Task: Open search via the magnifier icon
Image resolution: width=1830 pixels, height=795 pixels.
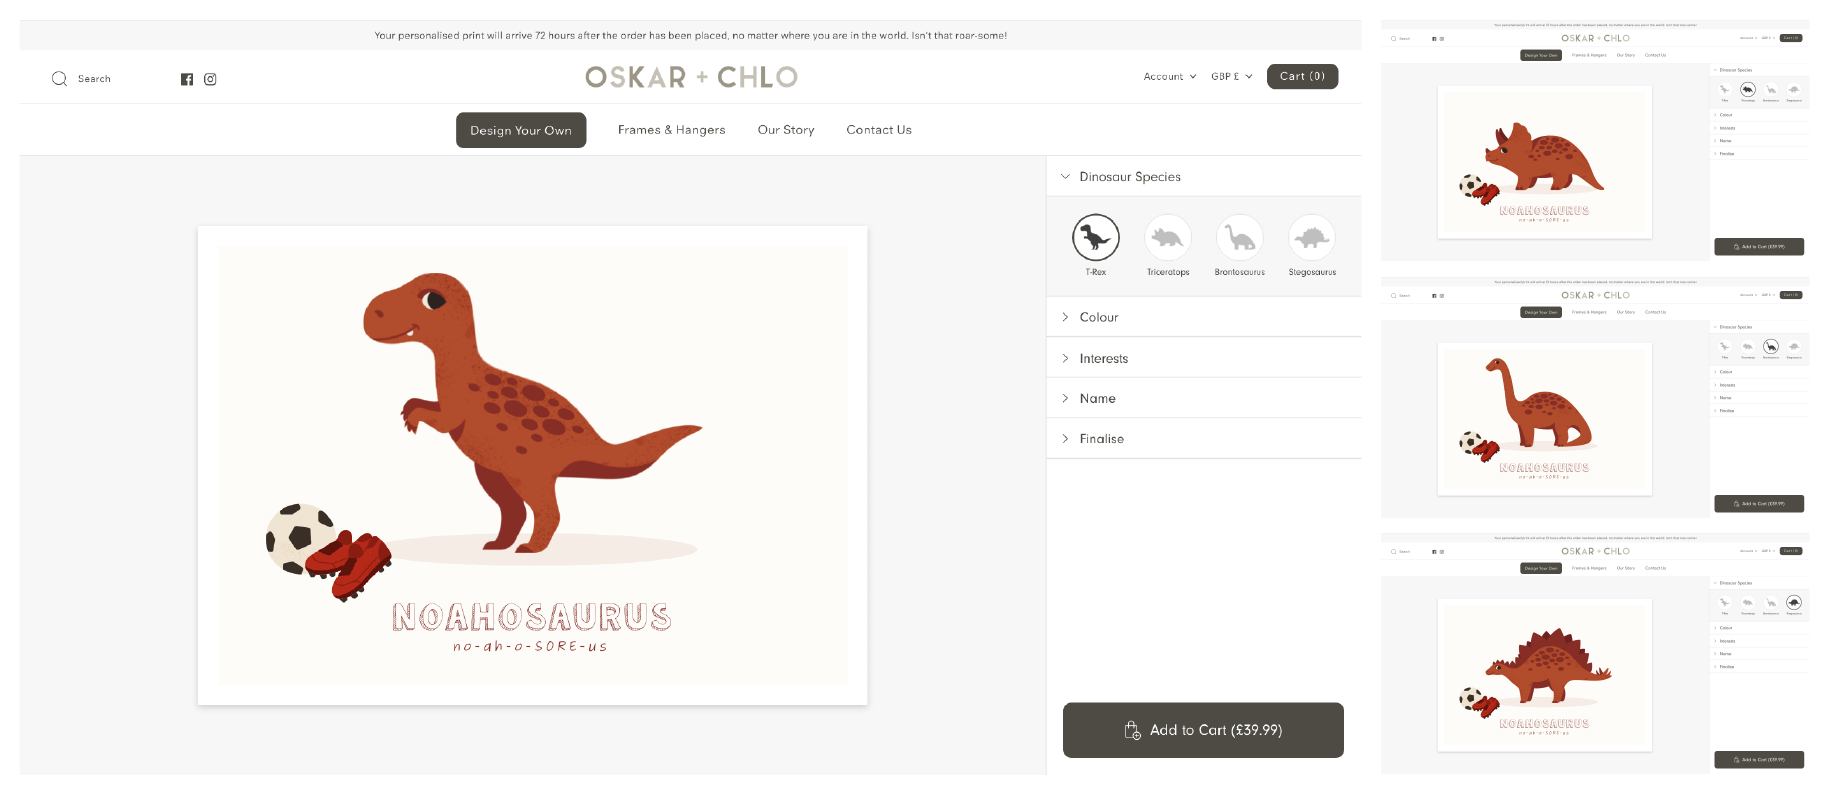Action: [59, 78]
